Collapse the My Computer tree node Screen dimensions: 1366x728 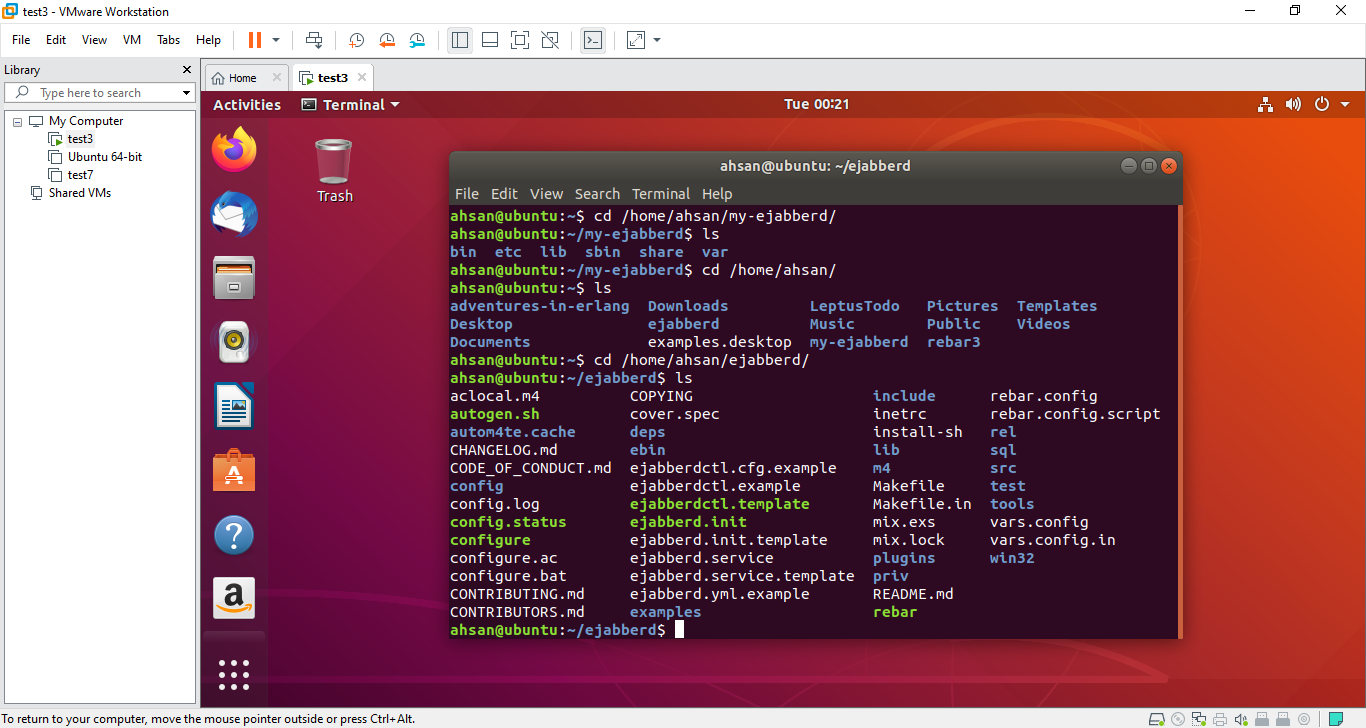pos(17,121)
